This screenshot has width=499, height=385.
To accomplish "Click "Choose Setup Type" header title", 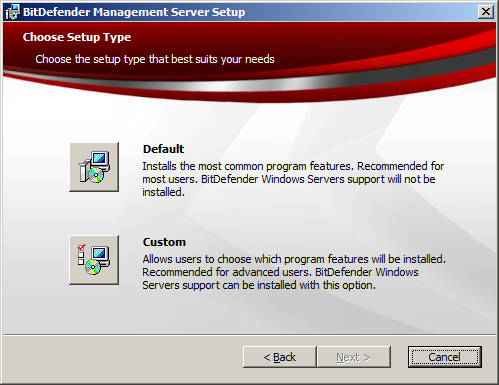I will 77,37.
